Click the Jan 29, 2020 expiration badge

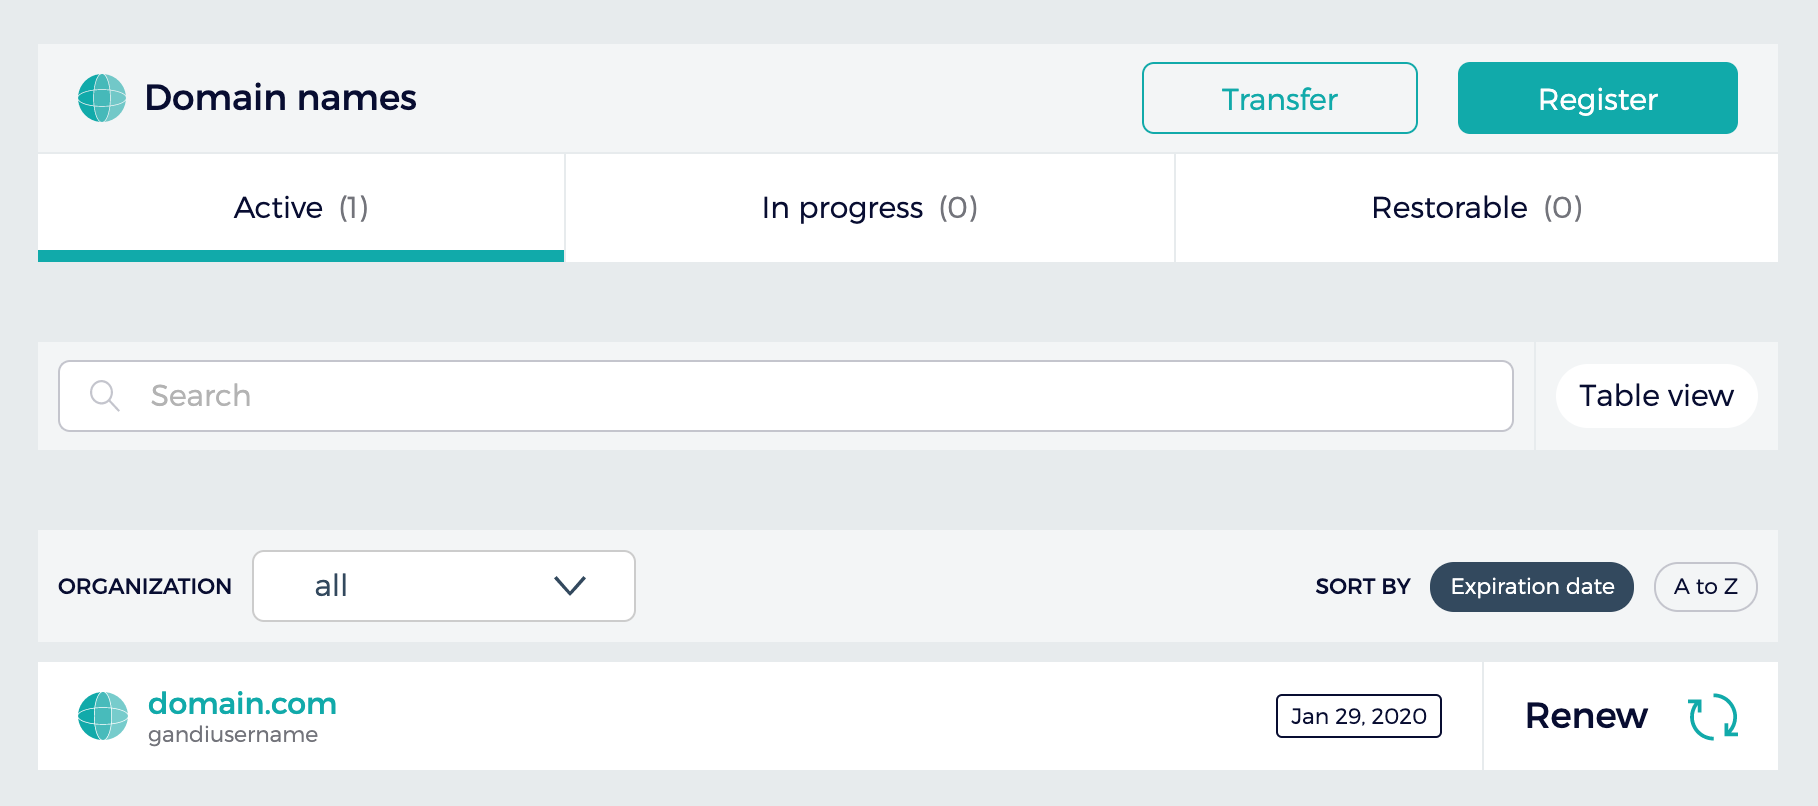[1358, 716]
